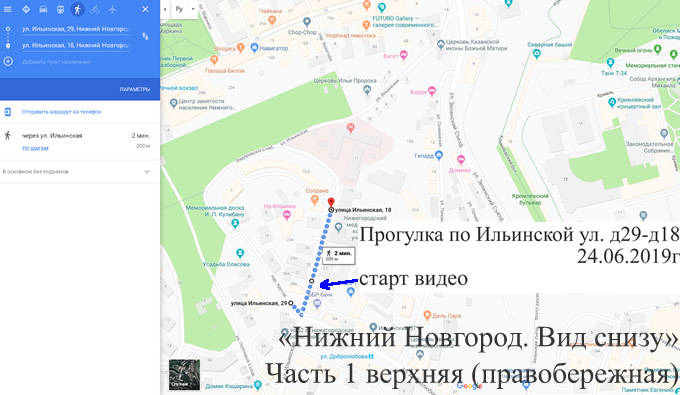Select best travel mode diamond icon

coord(26,9)
